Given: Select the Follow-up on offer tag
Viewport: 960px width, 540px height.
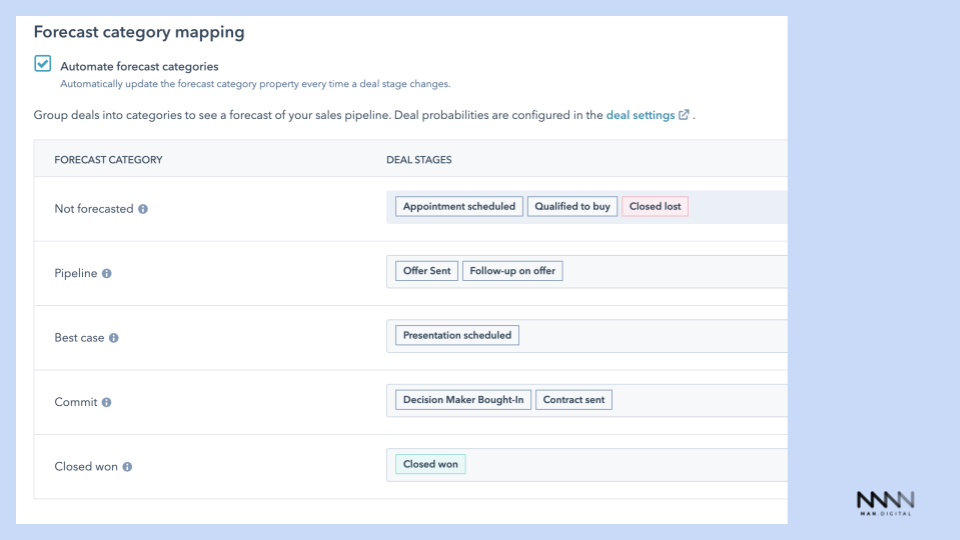Looking at the screenshot, I should pos(512,271).
